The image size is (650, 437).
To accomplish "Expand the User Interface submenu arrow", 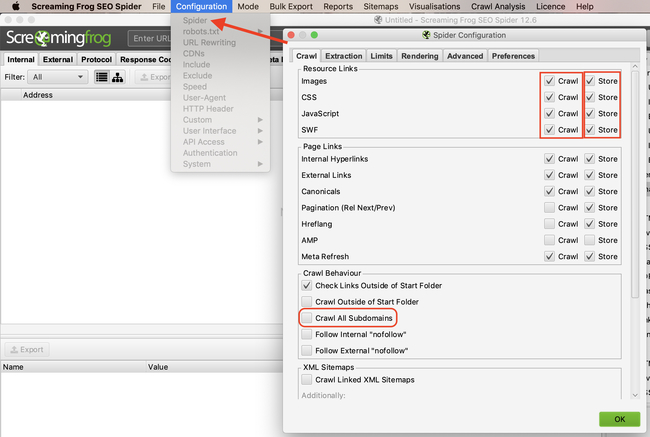I will click(x=260, y=131).
